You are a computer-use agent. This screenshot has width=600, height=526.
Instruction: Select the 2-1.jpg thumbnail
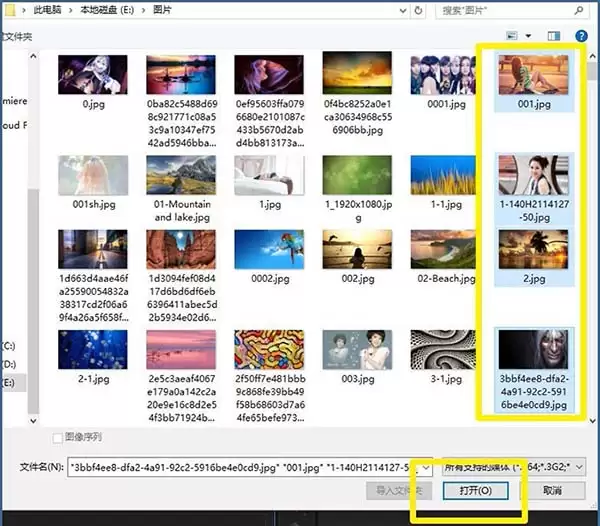93,350
